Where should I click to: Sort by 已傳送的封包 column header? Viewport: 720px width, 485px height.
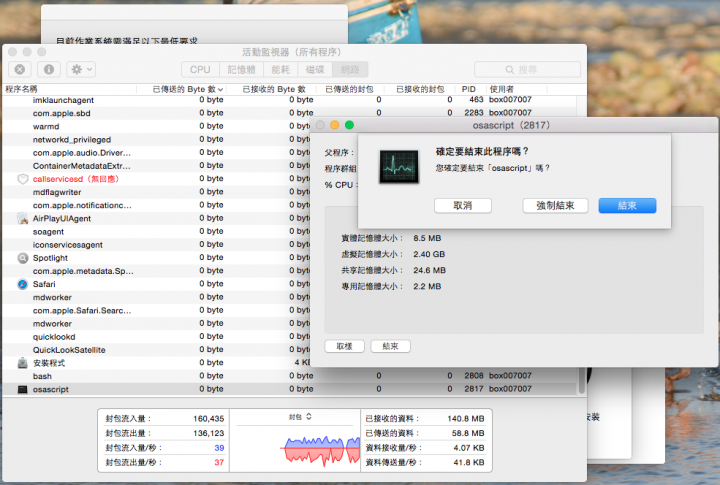(349, 89)
